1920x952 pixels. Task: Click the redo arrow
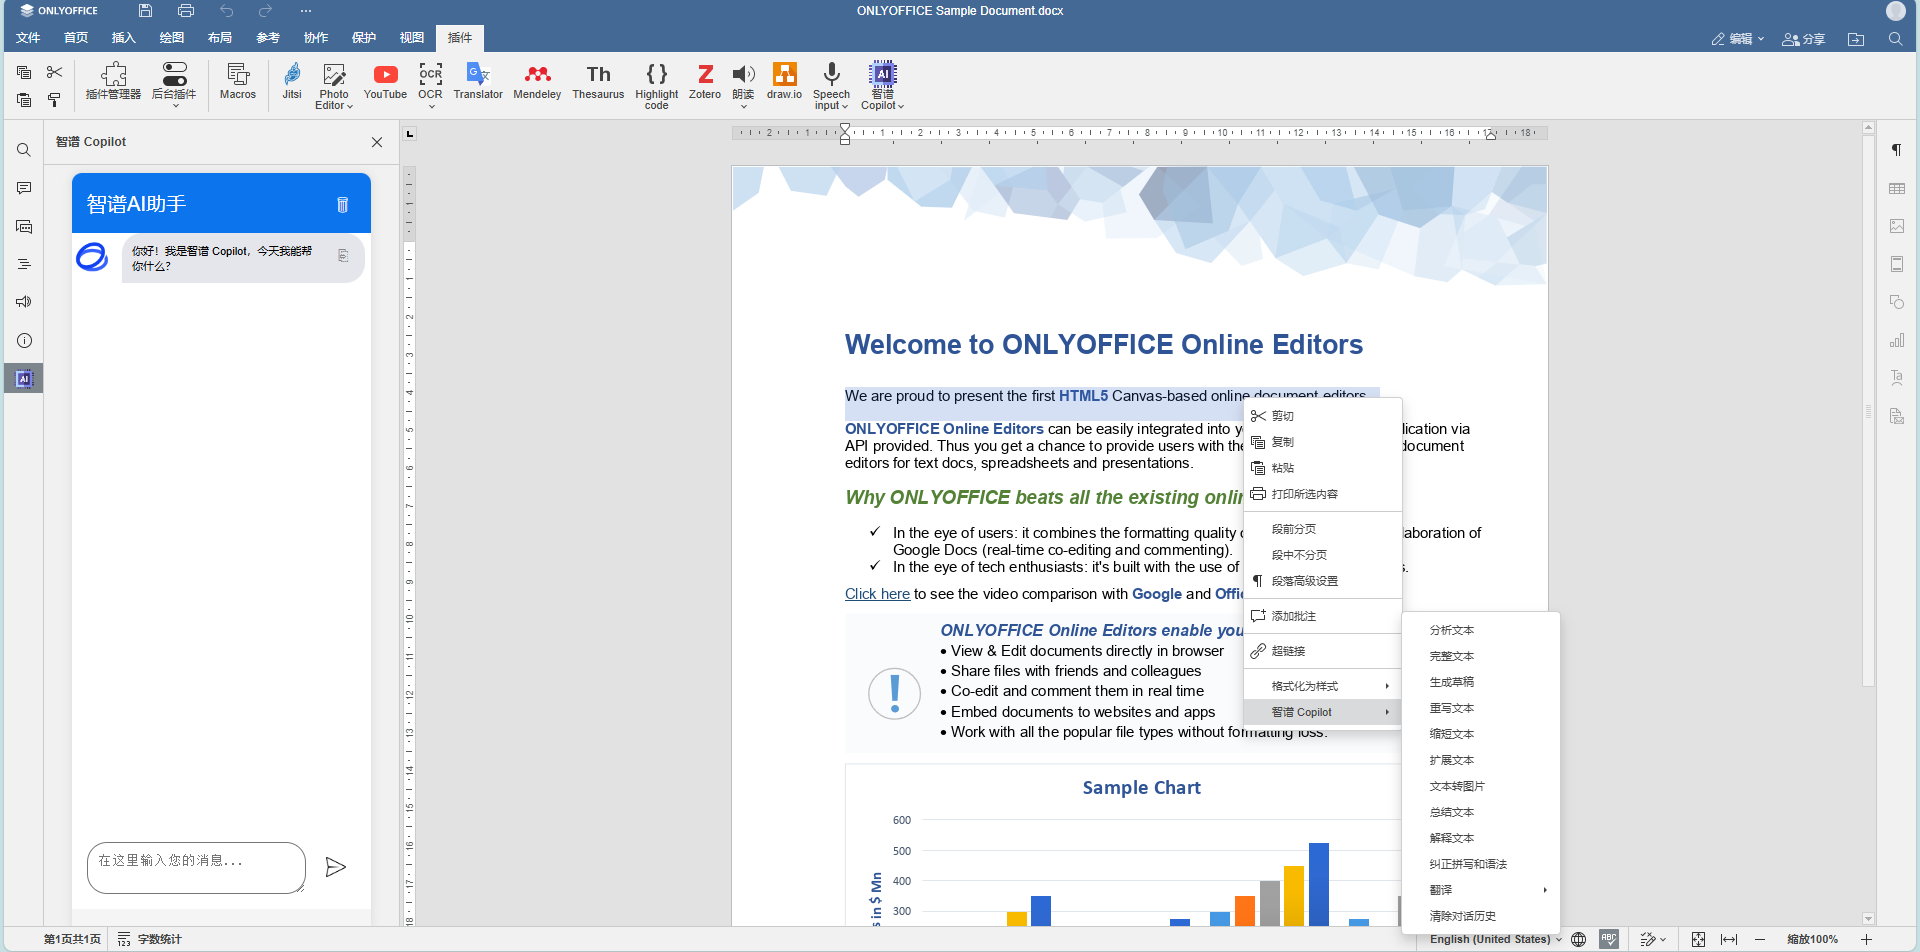tap(265, 11)
